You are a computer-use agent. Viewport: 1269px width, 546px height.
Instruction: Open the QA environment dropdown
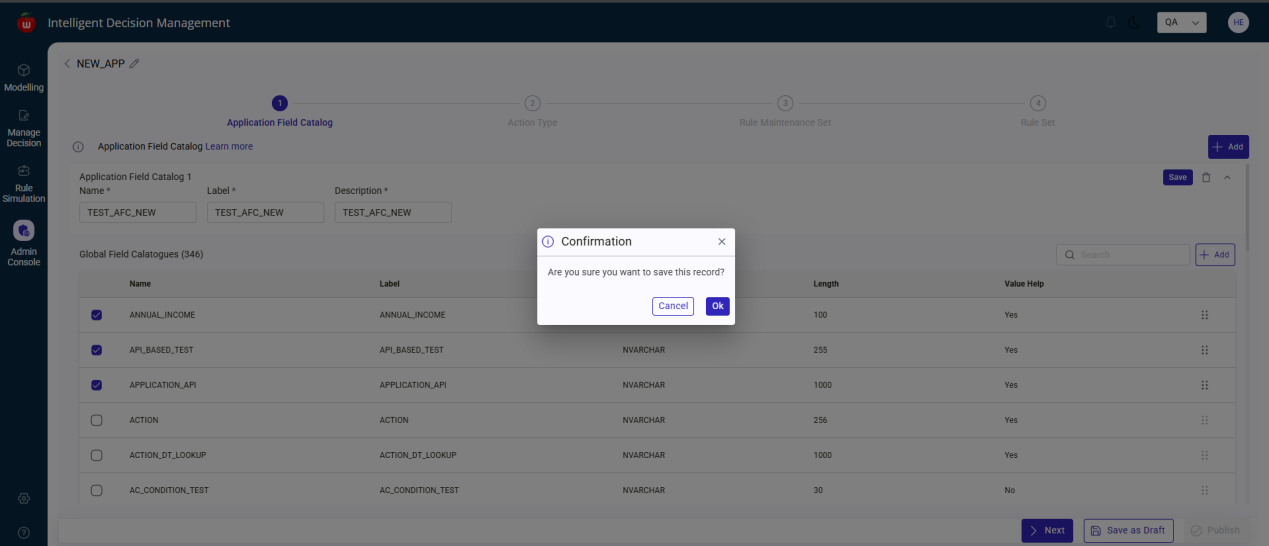1181,23
